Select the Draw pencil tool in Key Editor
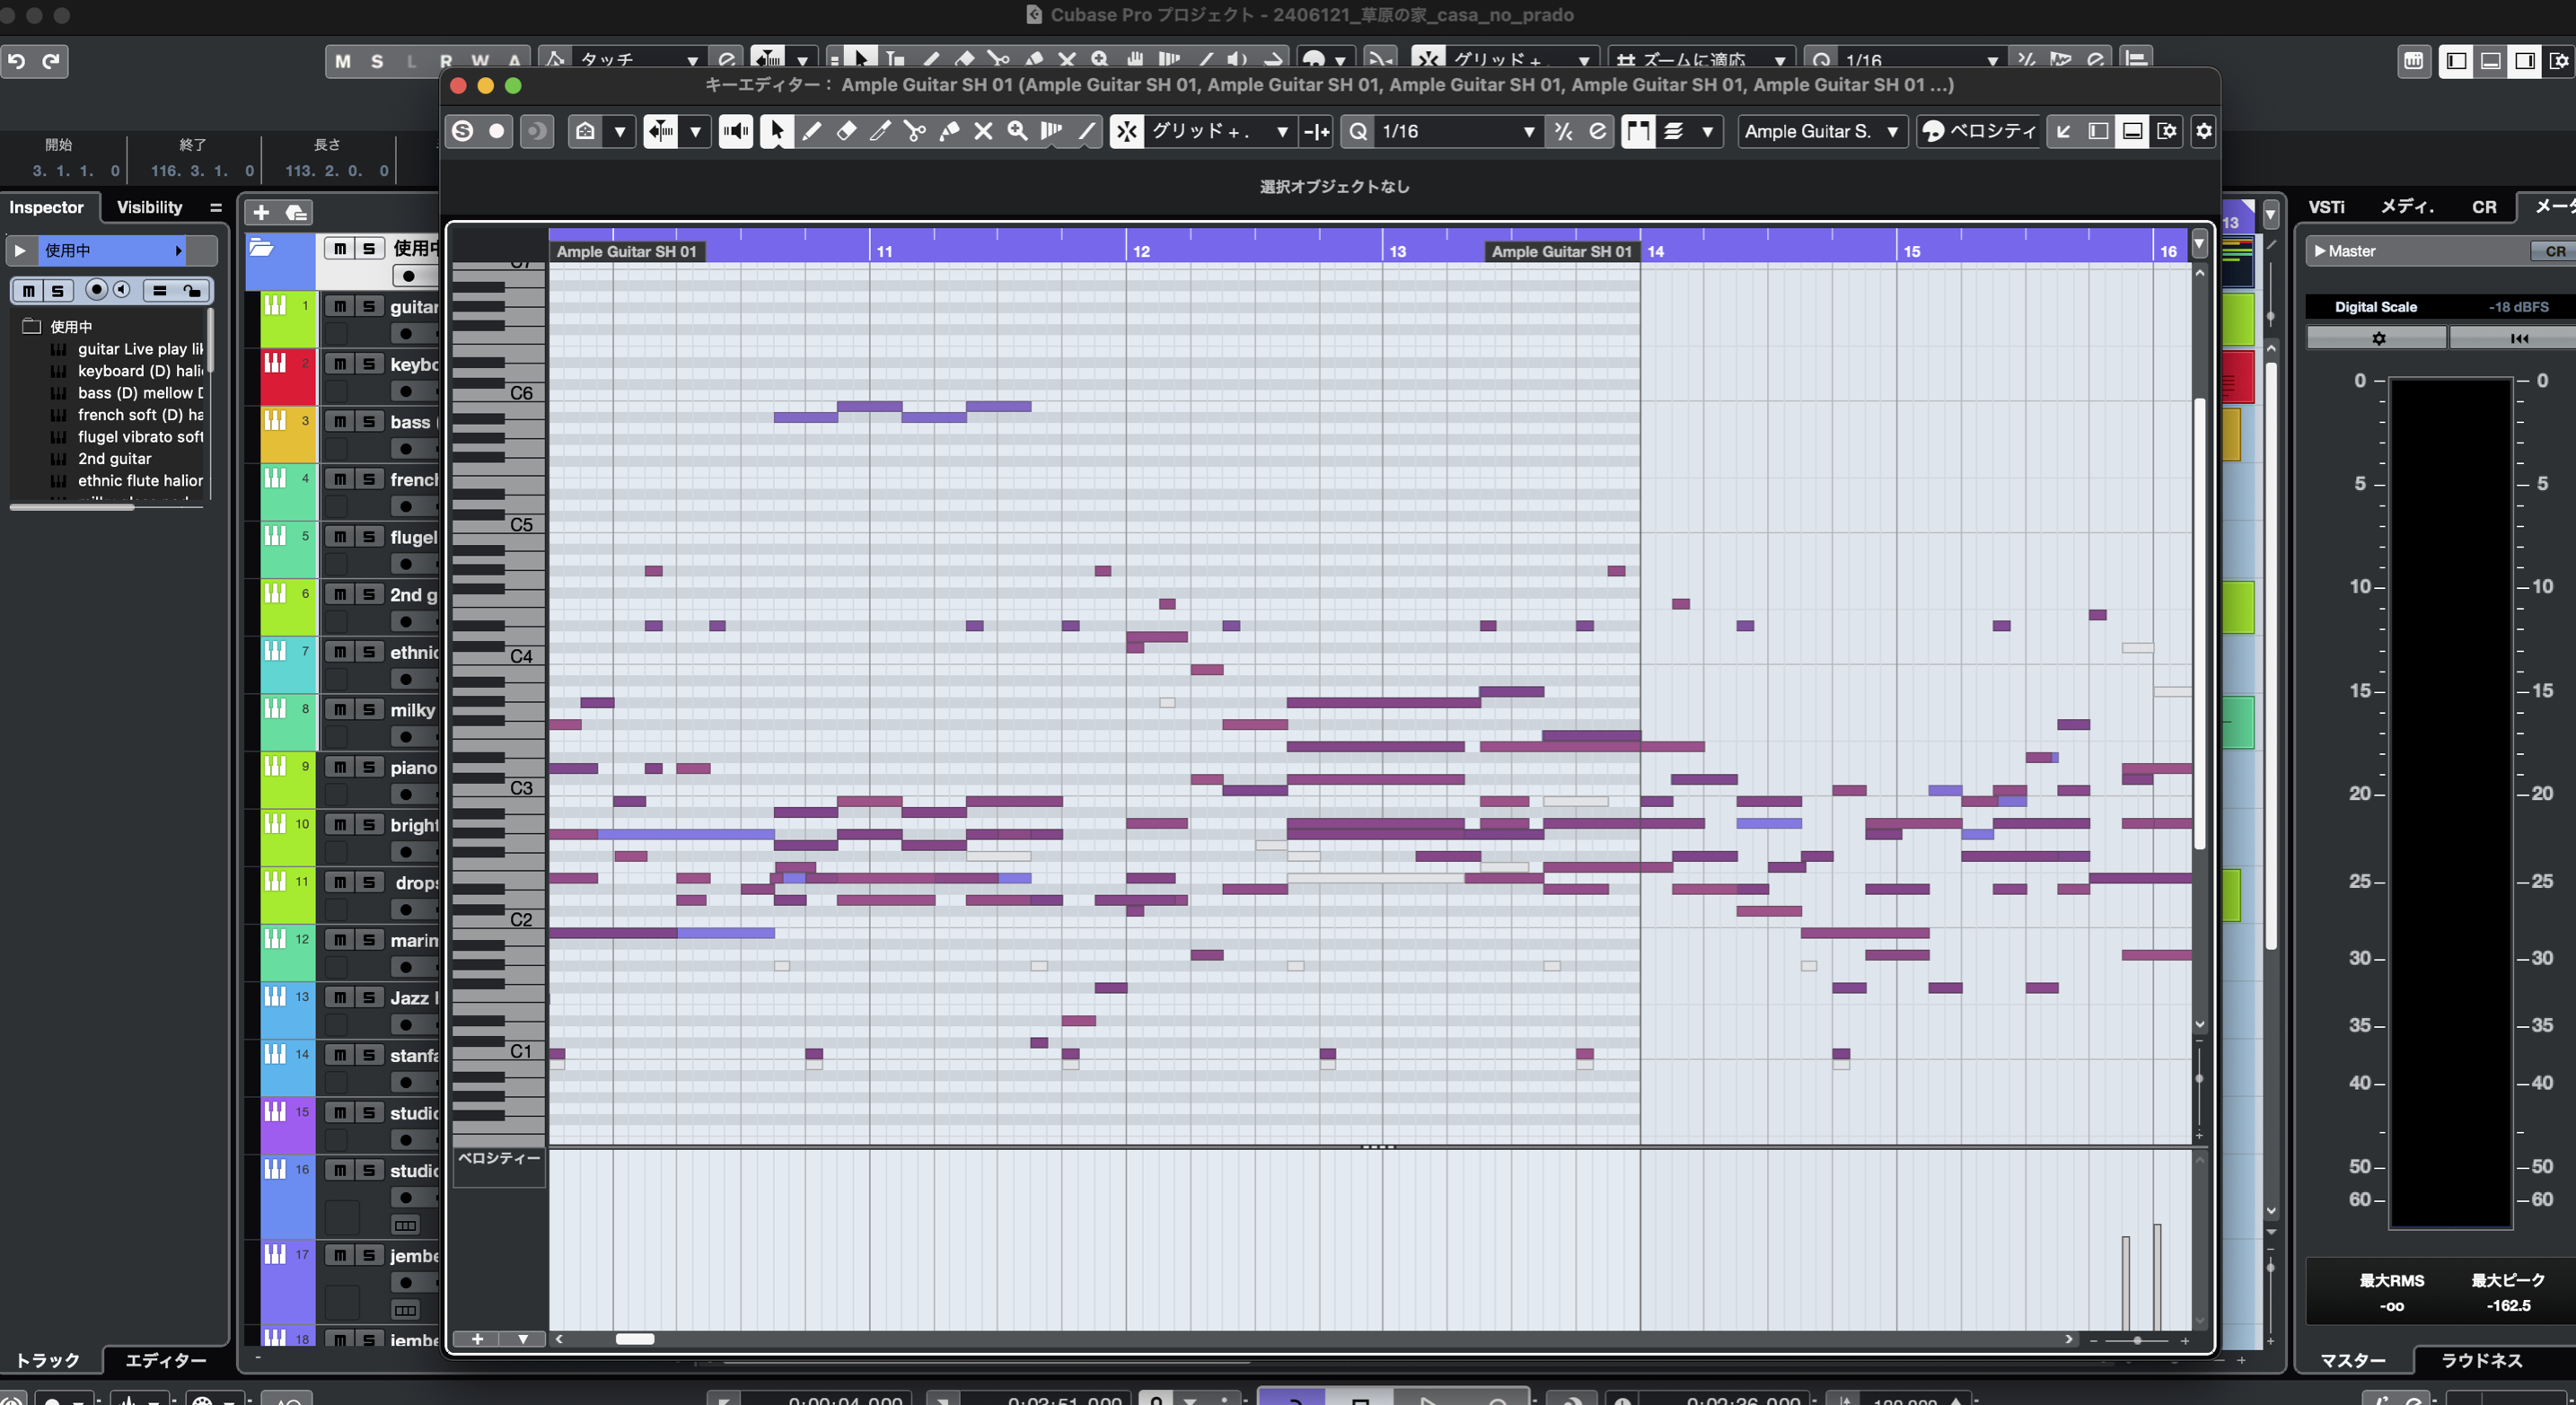 click(812, 131)
